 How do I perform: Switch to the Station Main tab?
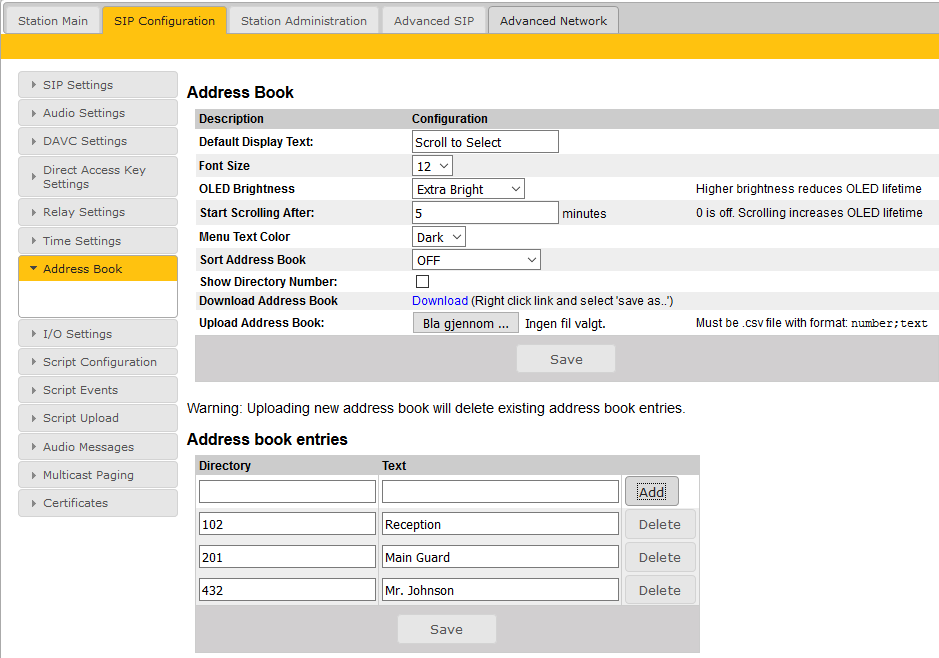[x=53, y=21]
